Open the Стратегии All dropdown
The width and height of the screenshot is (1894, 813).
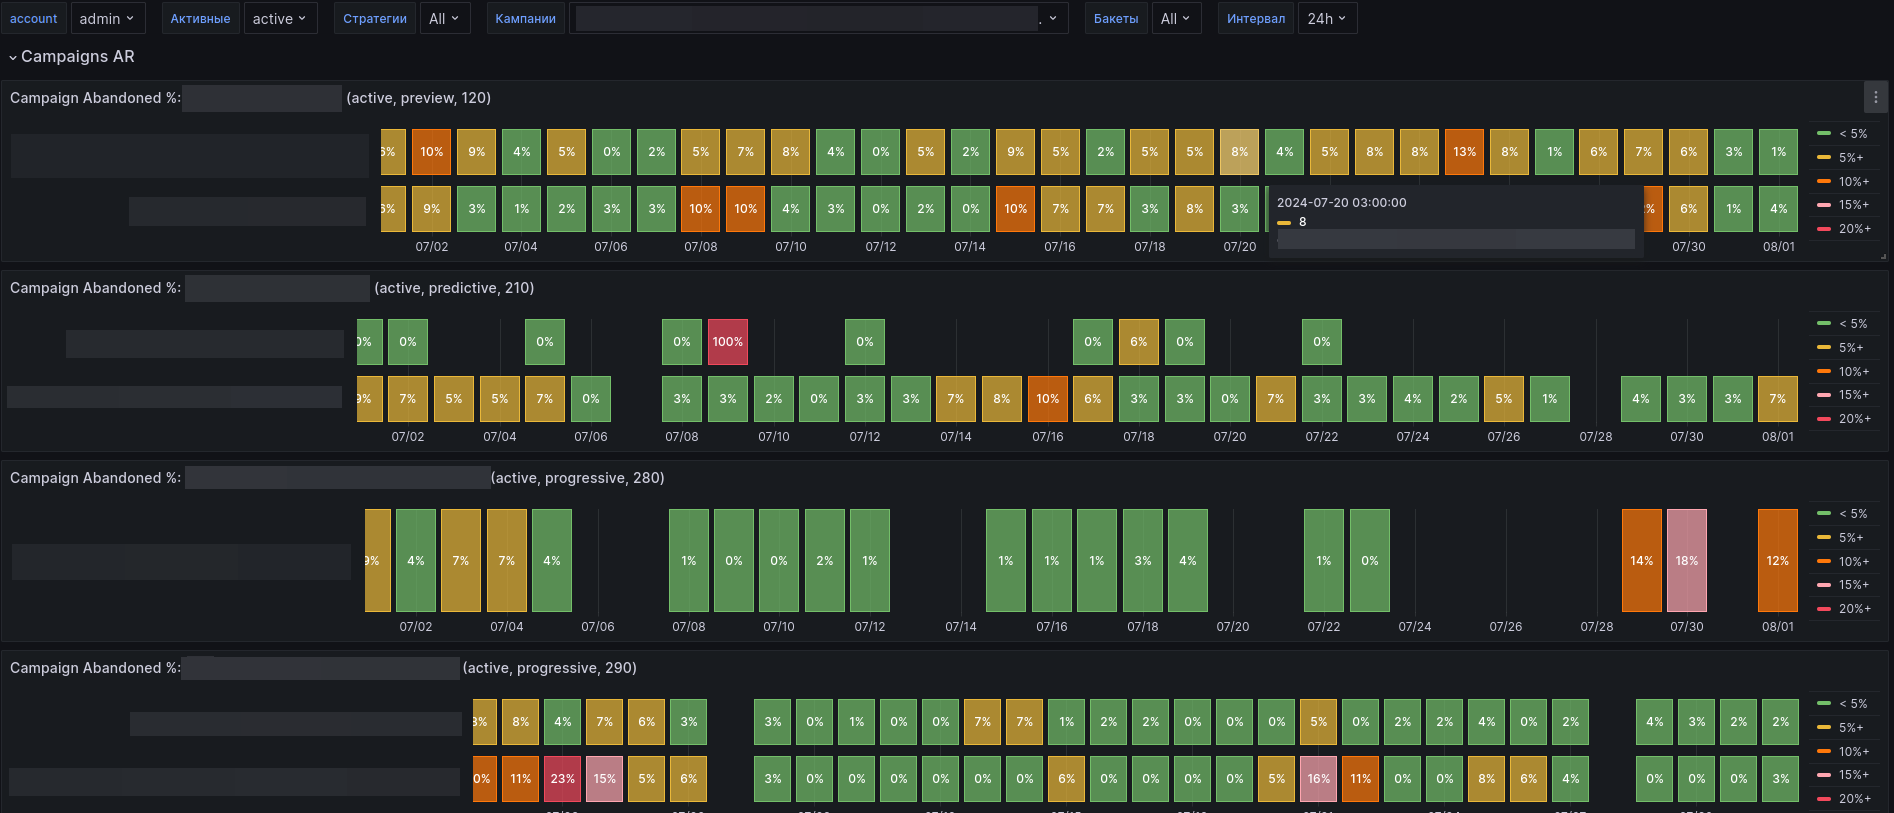click(445, 19)
